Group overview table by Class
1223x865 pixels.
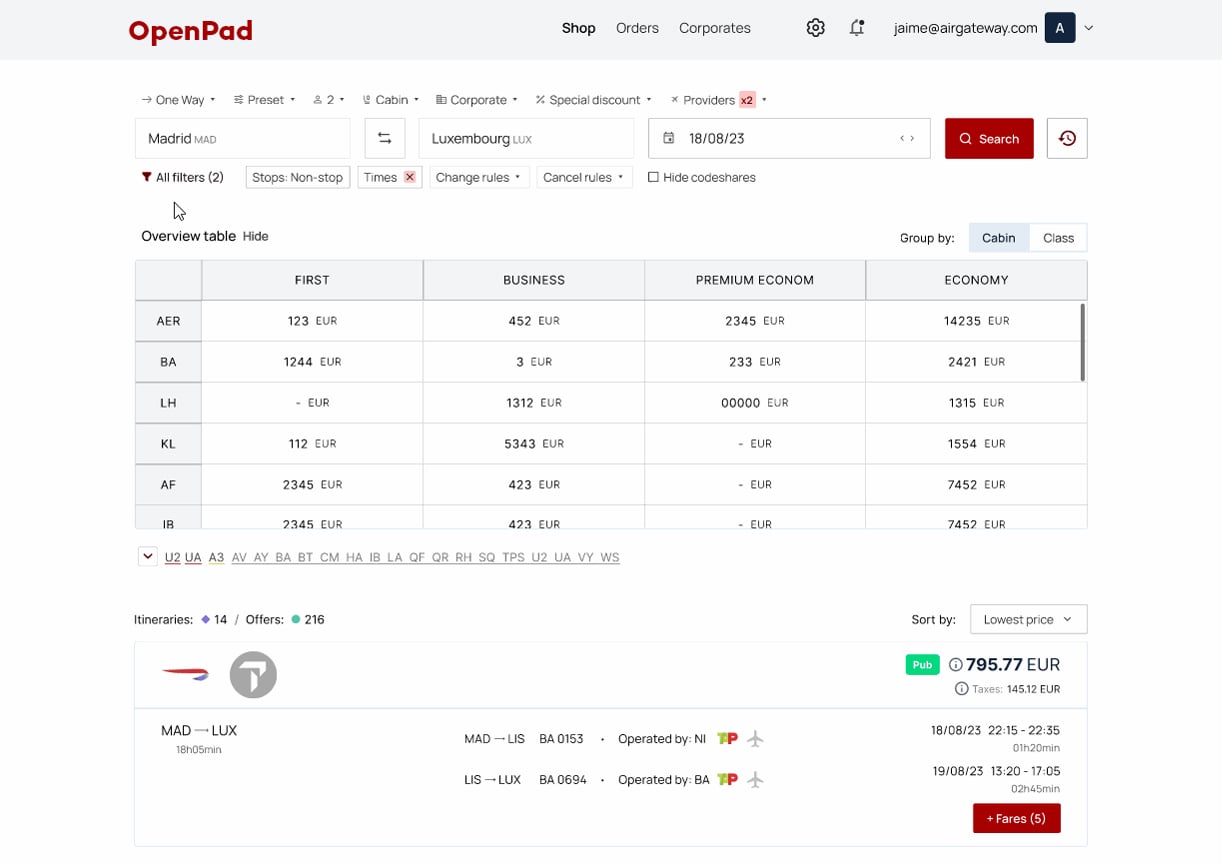pyautogui.click(x=1058, y=238)
